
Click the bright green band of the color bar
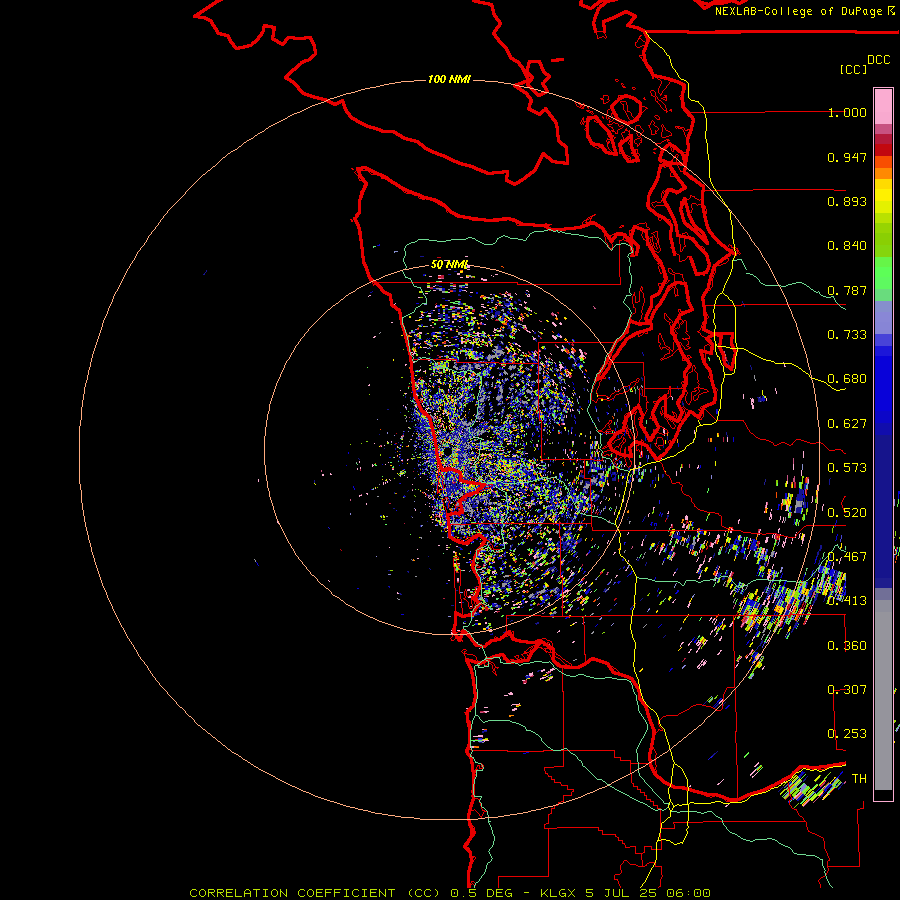(x=883, y=273)
